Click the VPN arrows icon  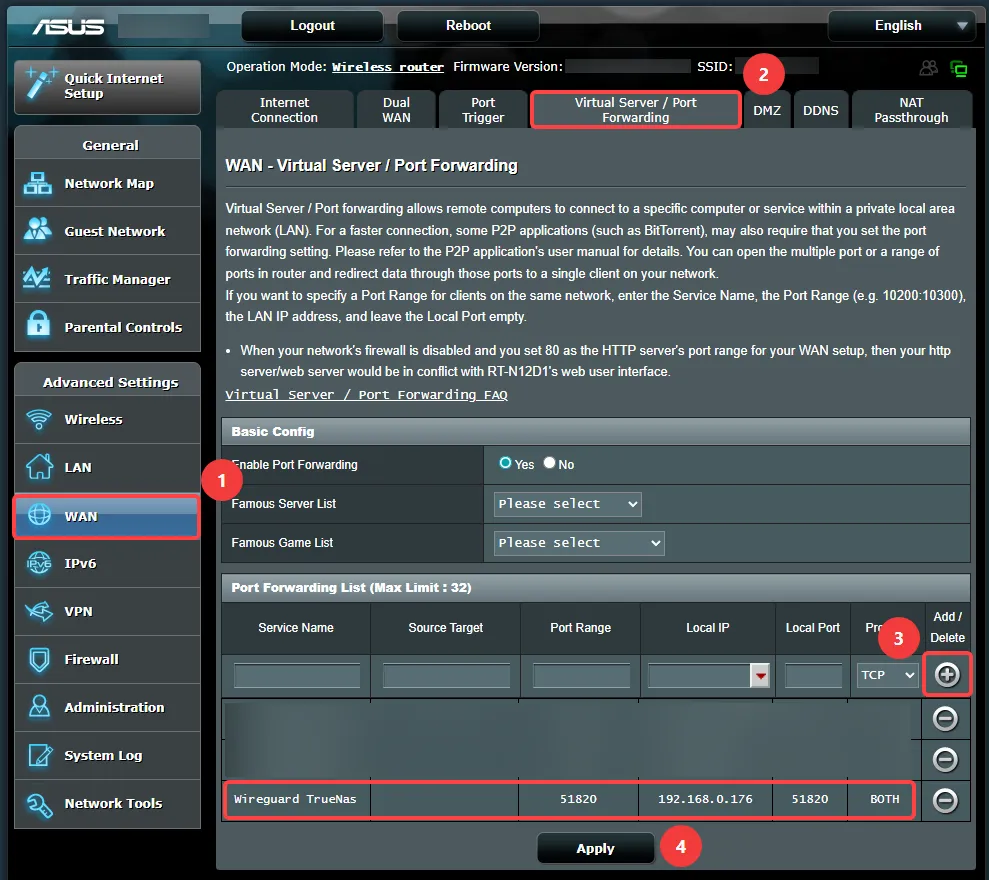39,611
